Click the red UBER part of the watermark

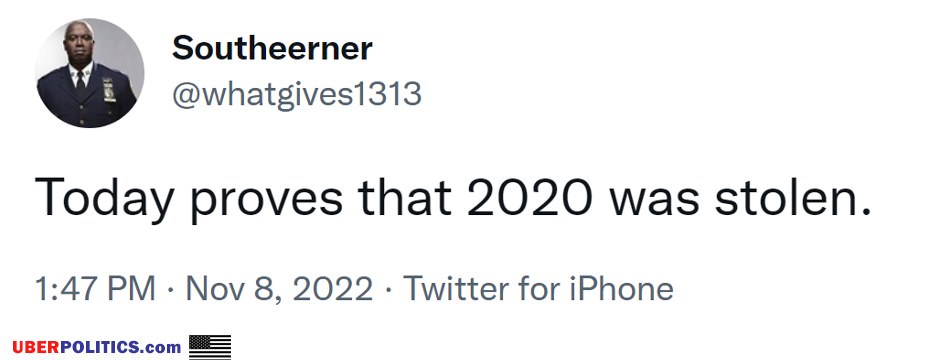pyautogui.click(x=37, y=347)
